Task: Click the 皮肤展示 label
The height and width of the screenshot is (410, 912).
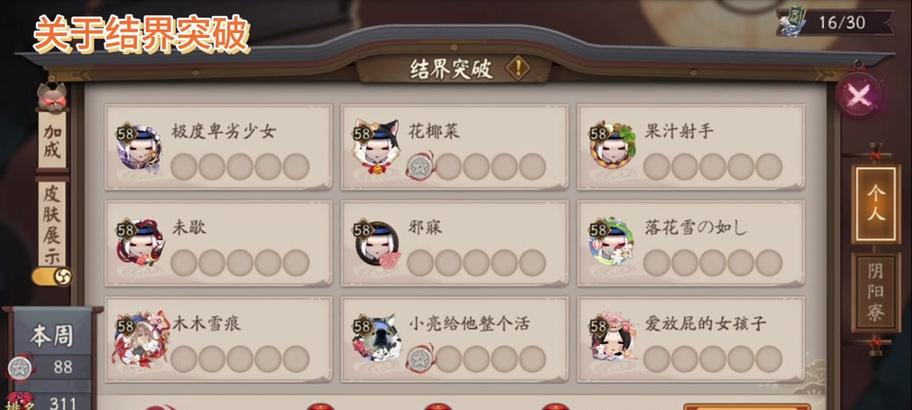Action: click(x=52, y=224)
